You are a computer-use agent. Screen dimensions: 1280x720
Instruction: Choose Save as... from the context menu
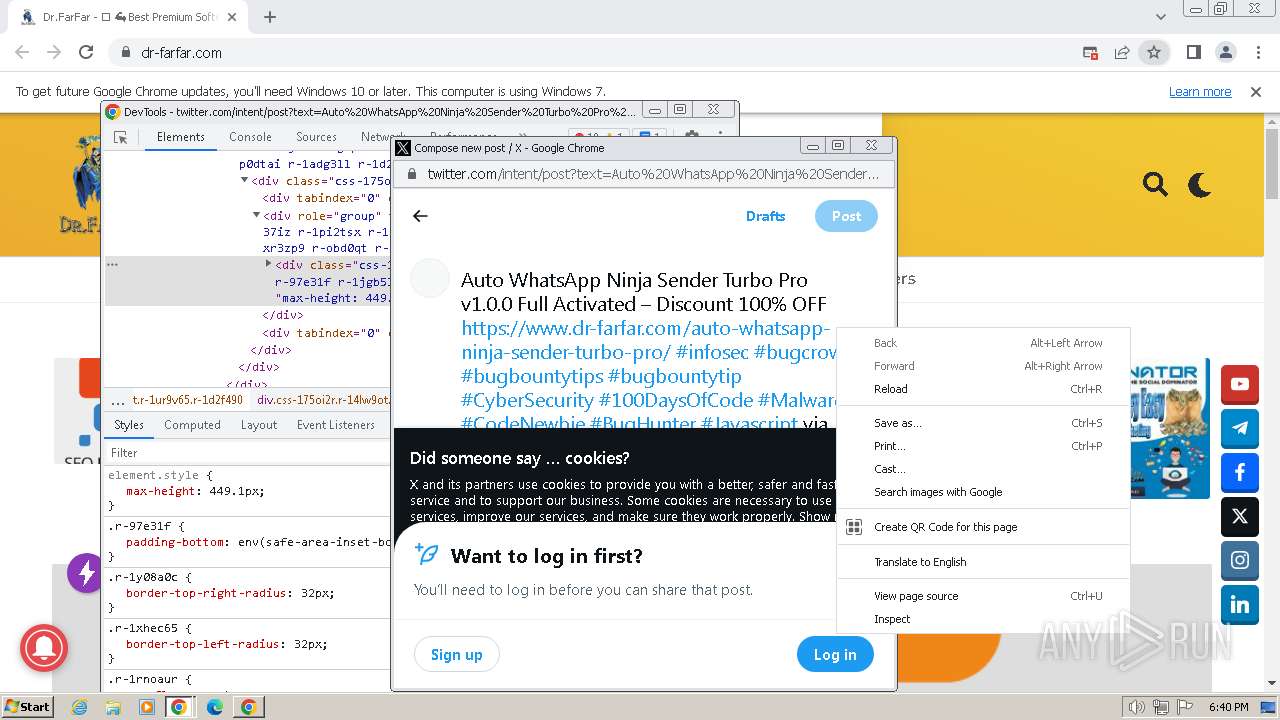point(983,423)
